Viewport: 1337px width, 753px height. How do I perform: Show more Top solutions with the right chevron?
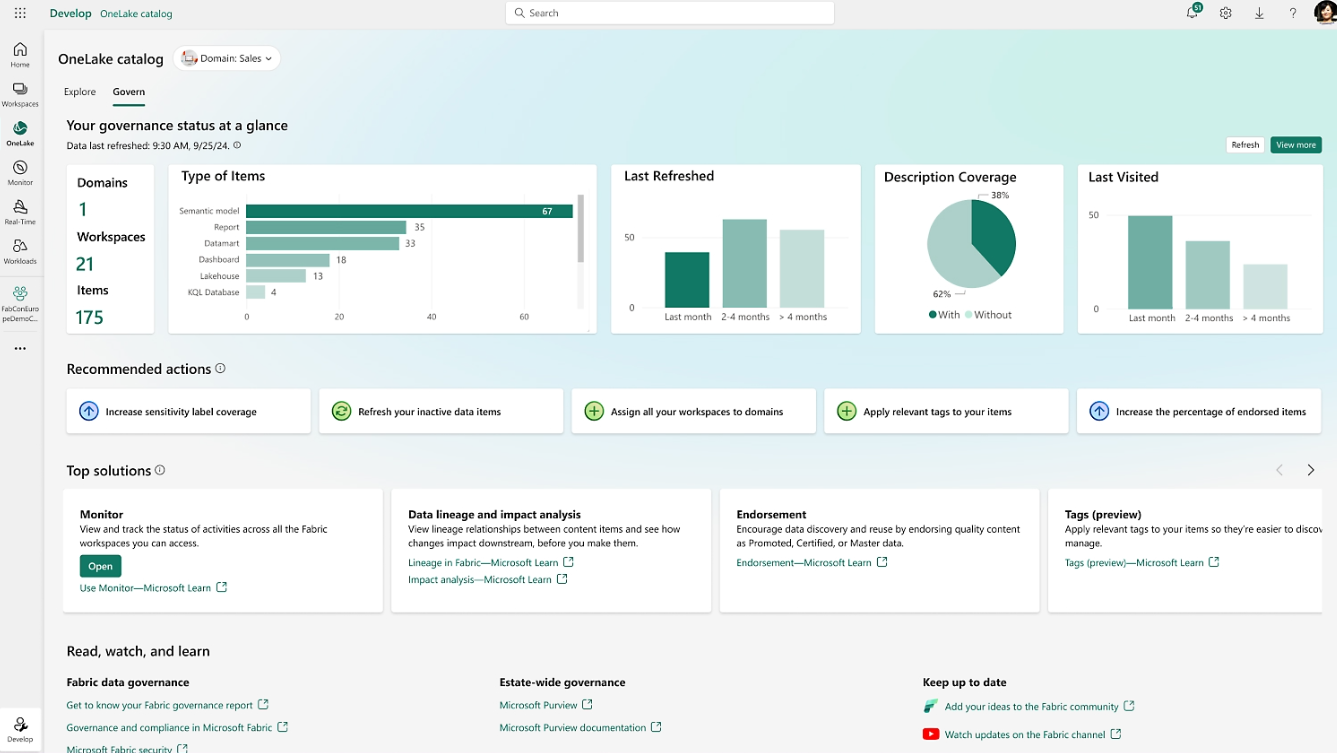click(1310, 470)
